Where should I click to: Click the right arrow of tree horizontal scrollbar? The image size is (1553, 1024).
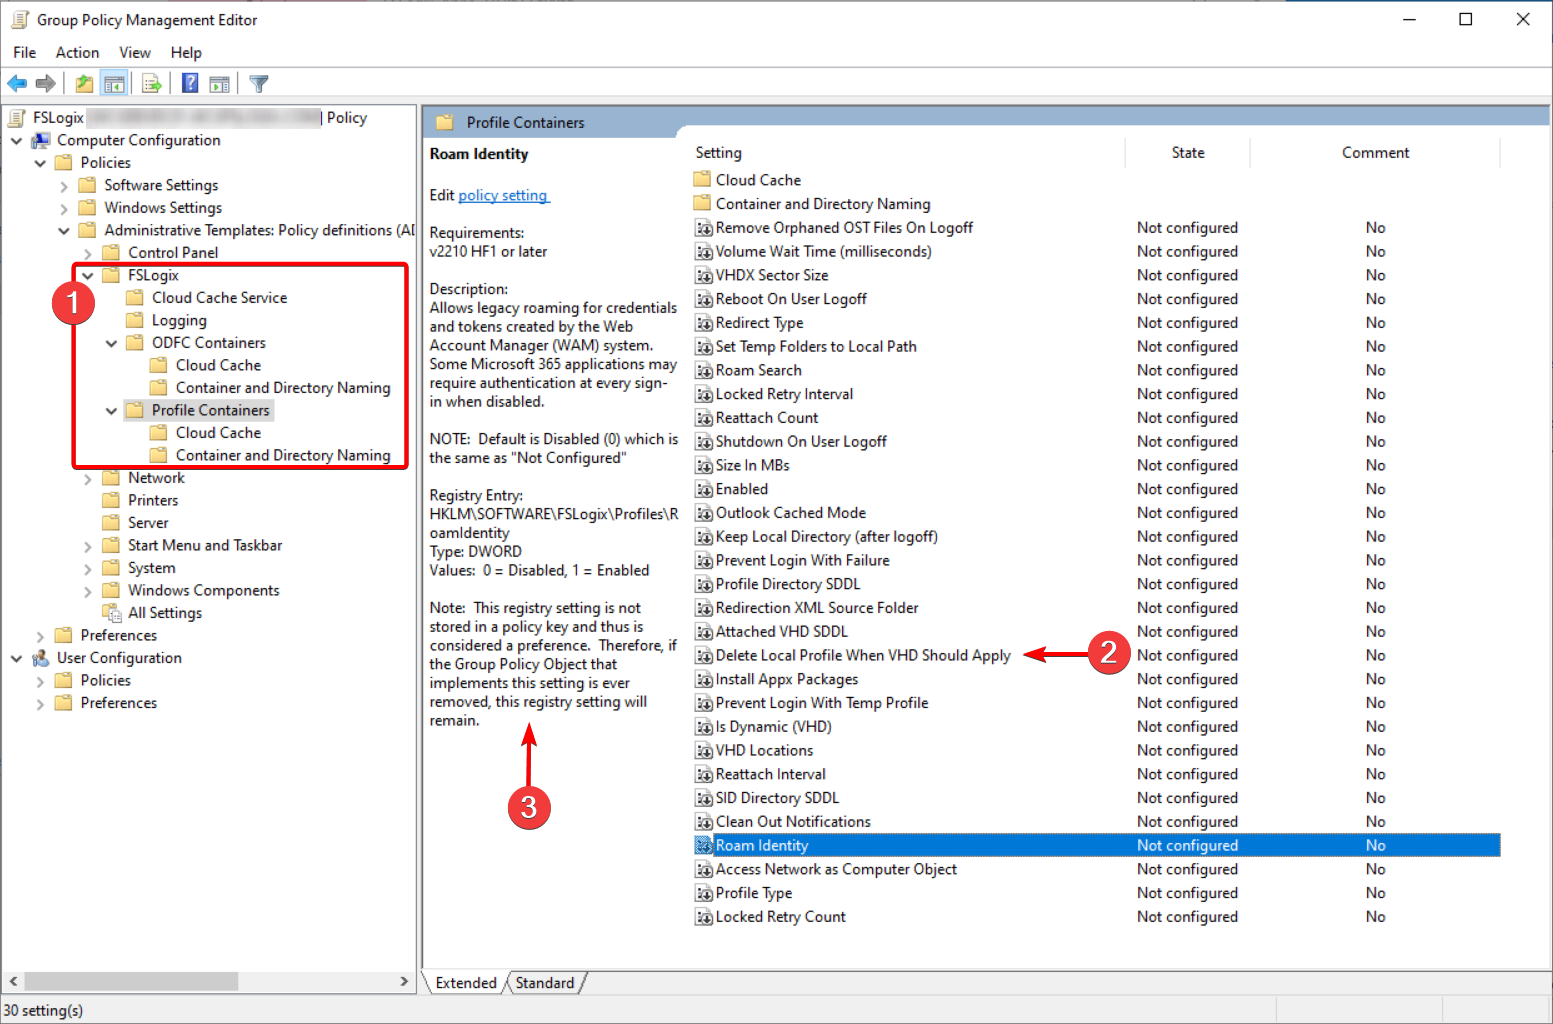point(404,981)
